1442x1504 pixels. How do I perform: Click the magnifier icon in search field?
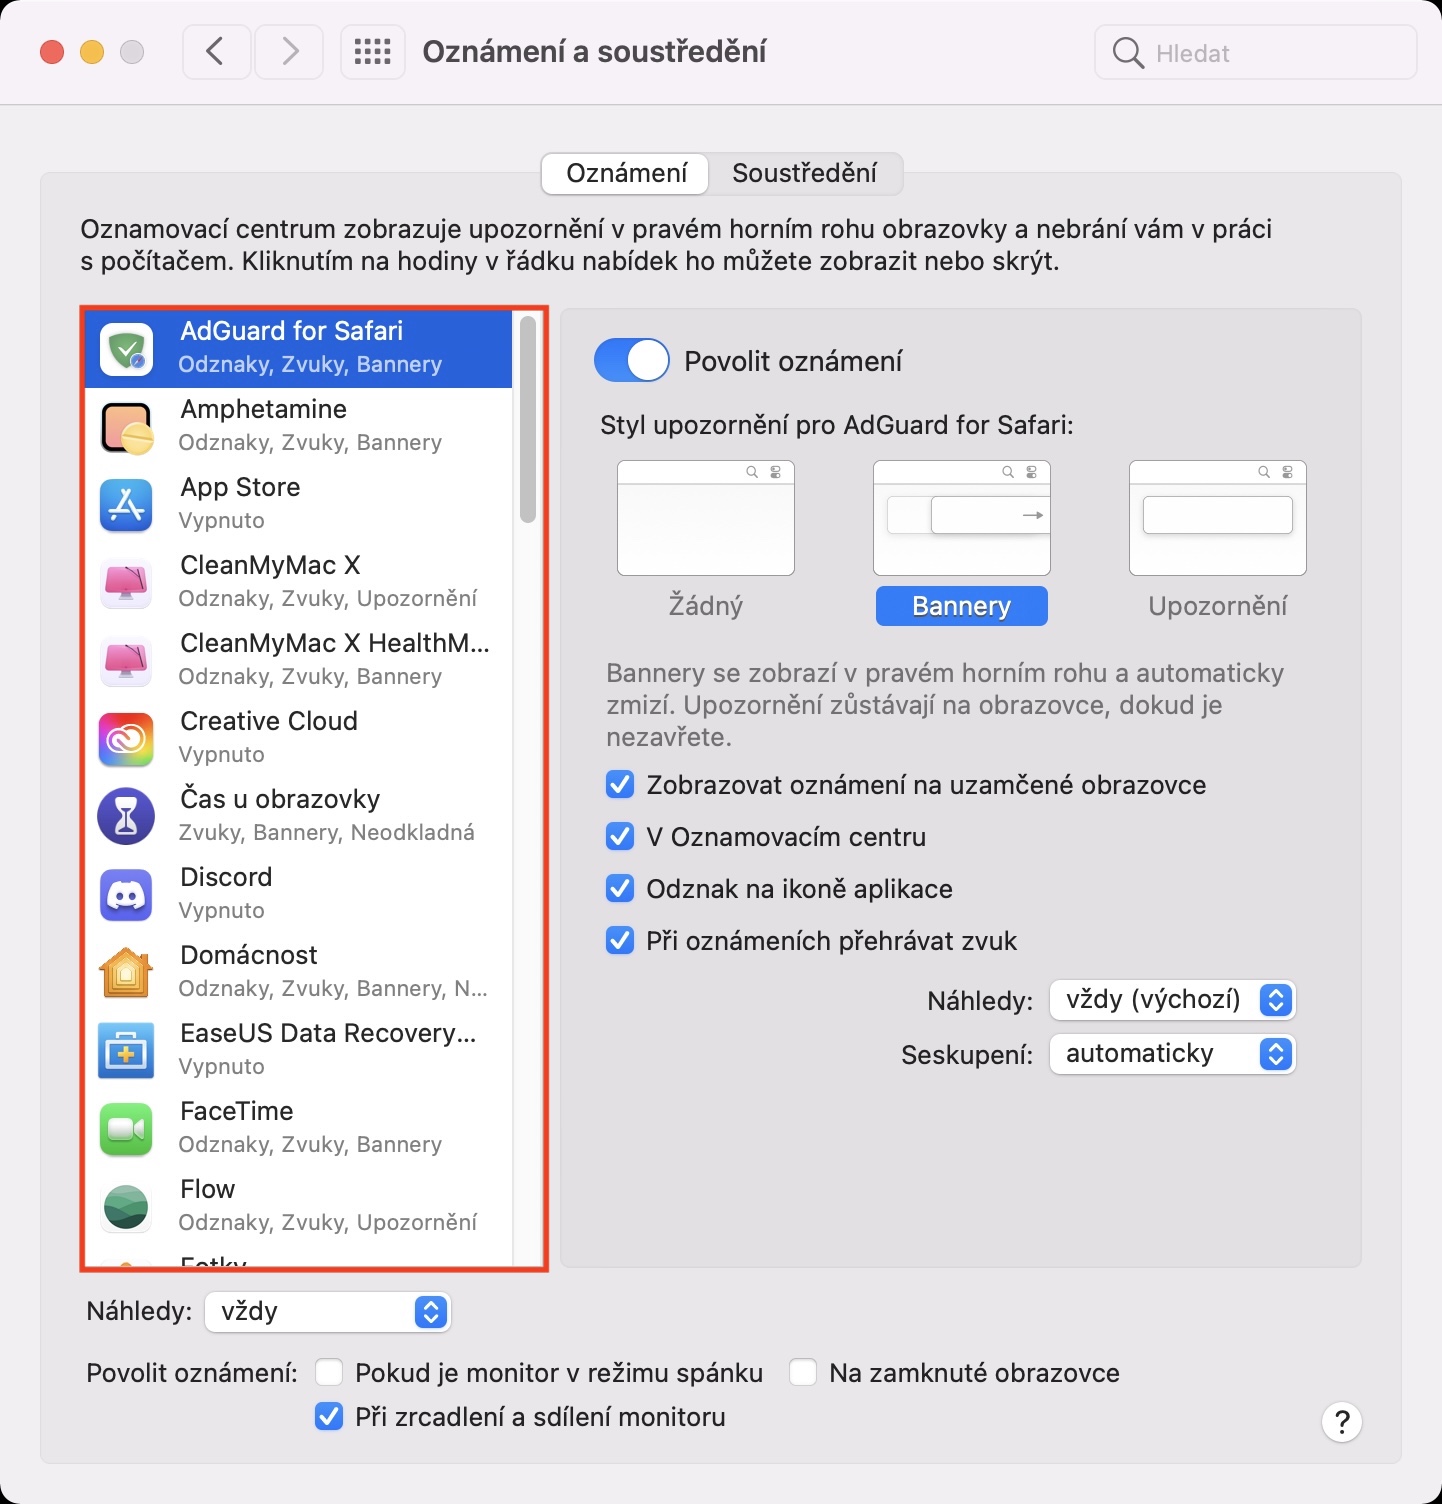(1128, 53)
